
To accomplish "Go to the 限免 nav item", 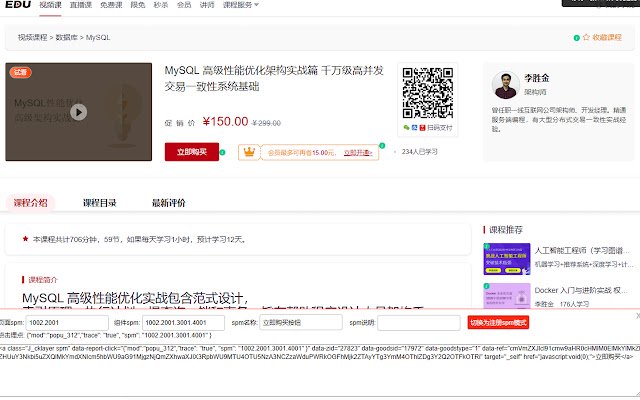I will (x=138, y=5).
